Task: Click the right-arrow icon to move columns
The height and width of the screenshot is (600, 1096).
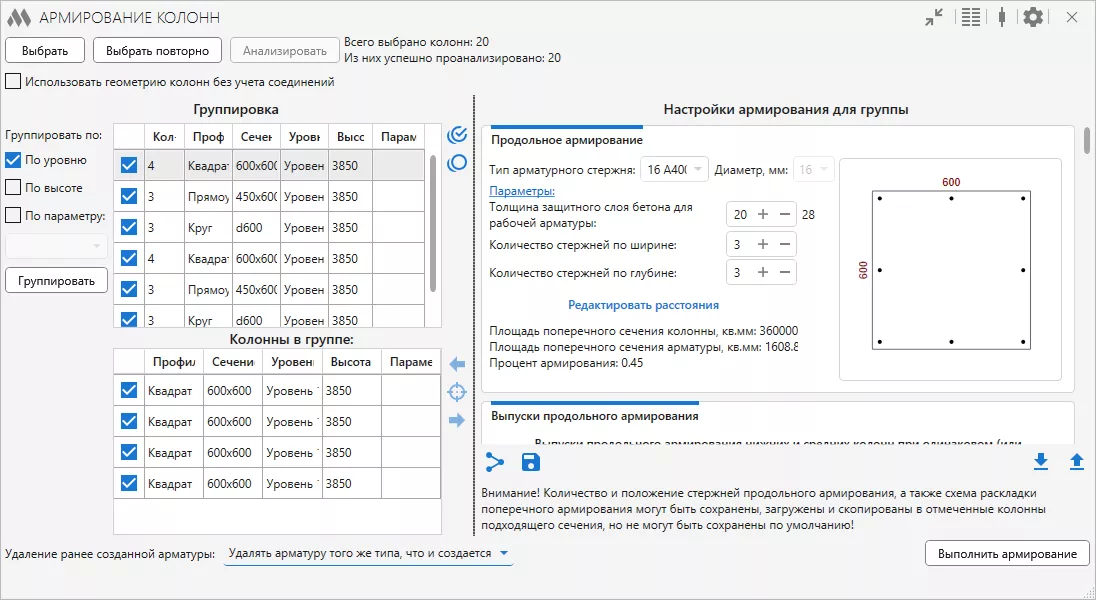Action: [x=456, y=419]
